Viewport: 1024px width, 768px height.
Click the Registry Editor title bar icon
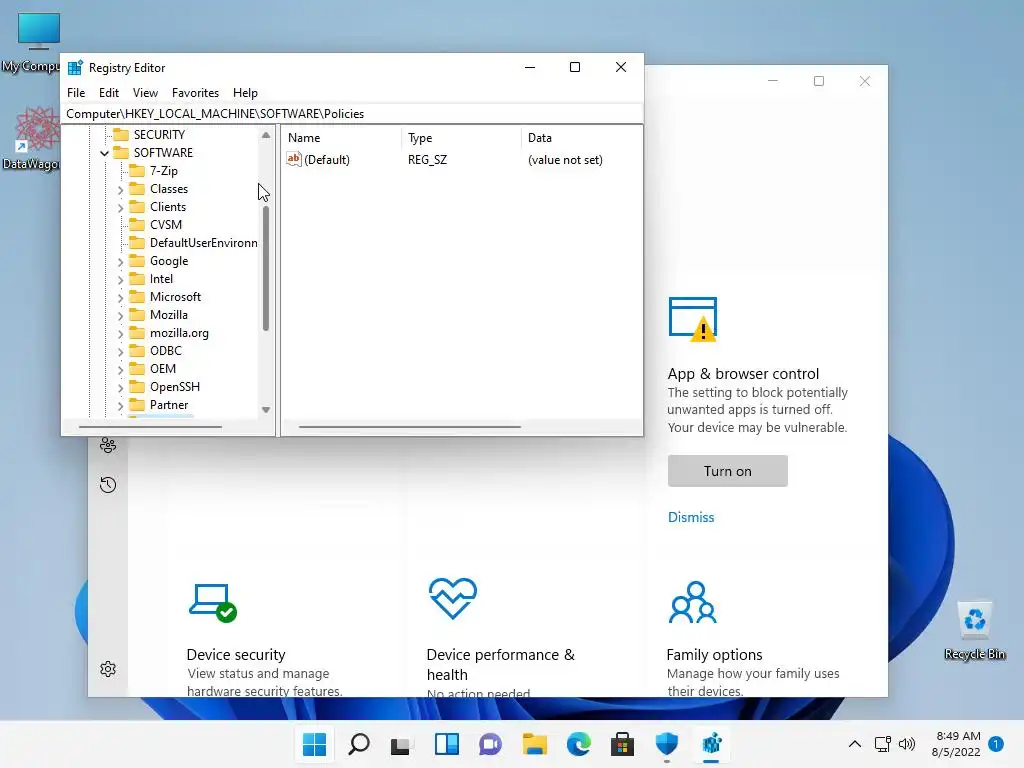[76, 67]
